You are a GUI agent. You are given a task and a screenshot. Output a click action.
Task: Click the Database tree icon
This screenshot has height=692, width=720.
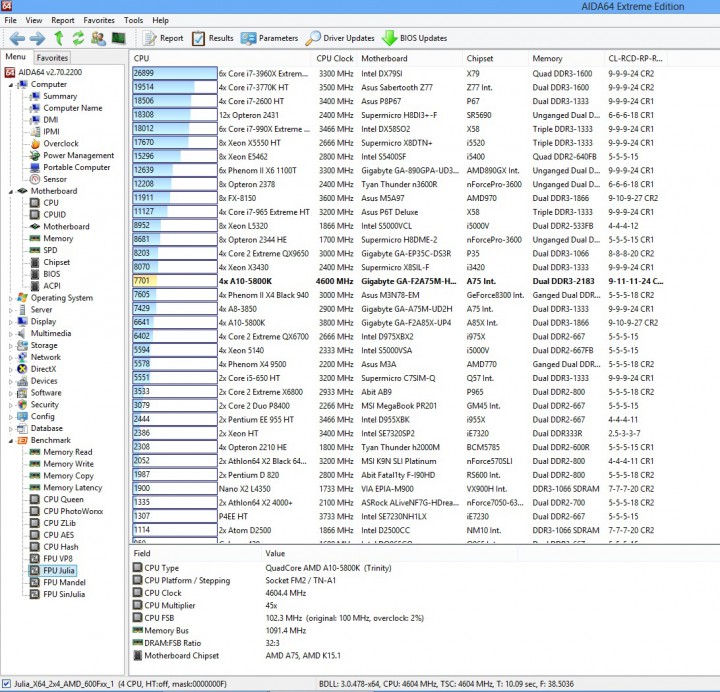22,428
